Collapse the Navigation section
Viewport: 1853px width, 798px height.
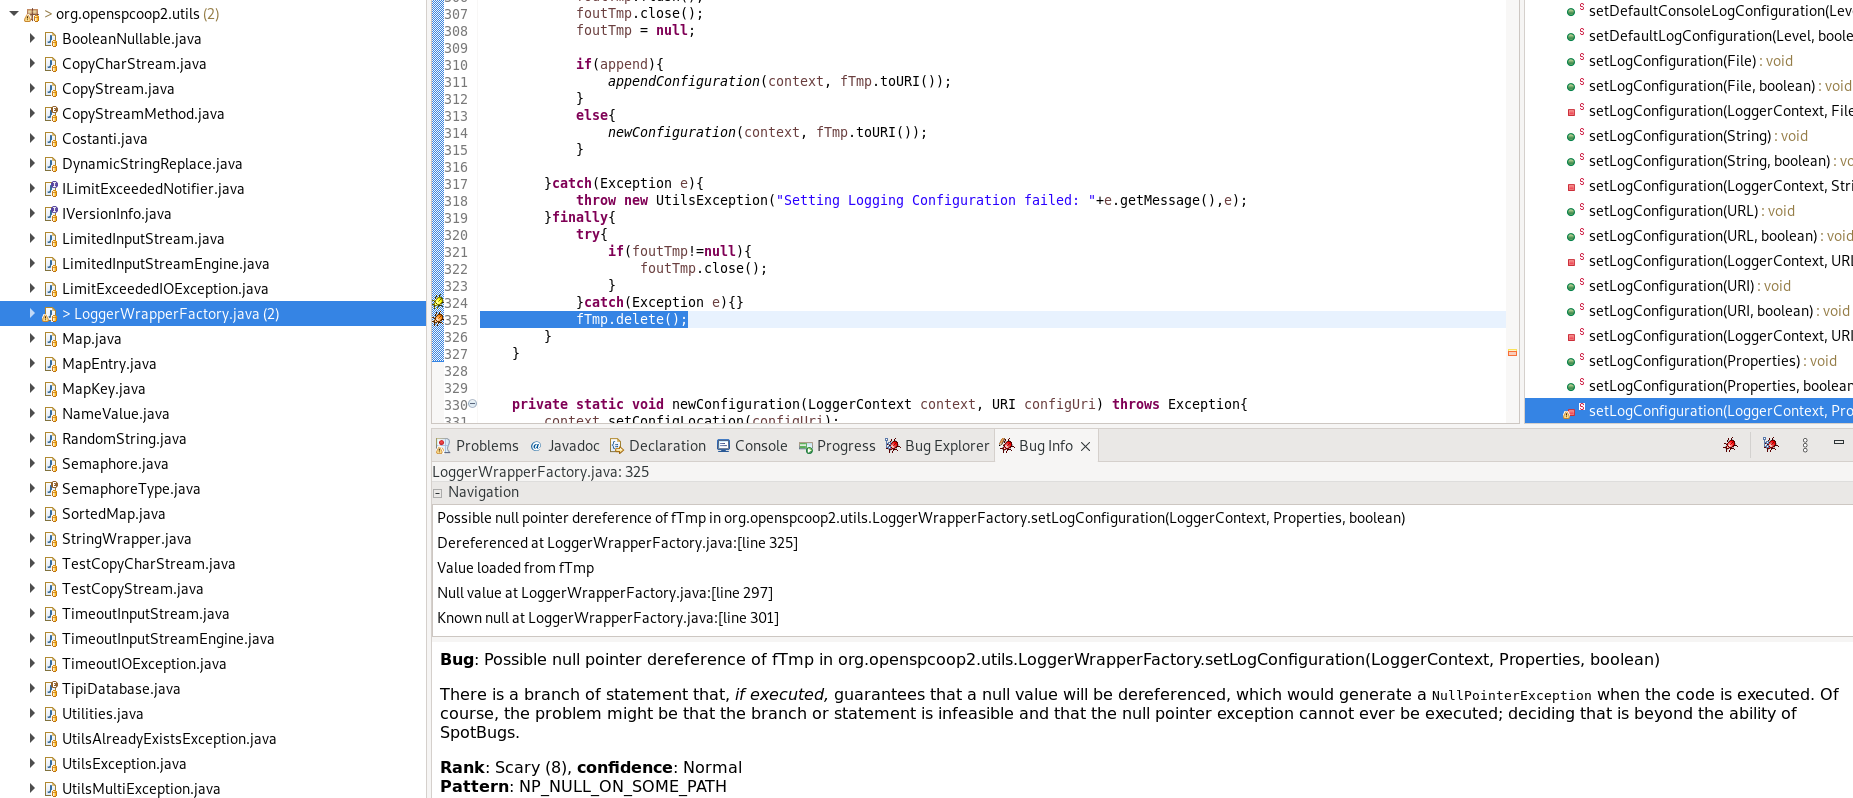click(438, 493)
